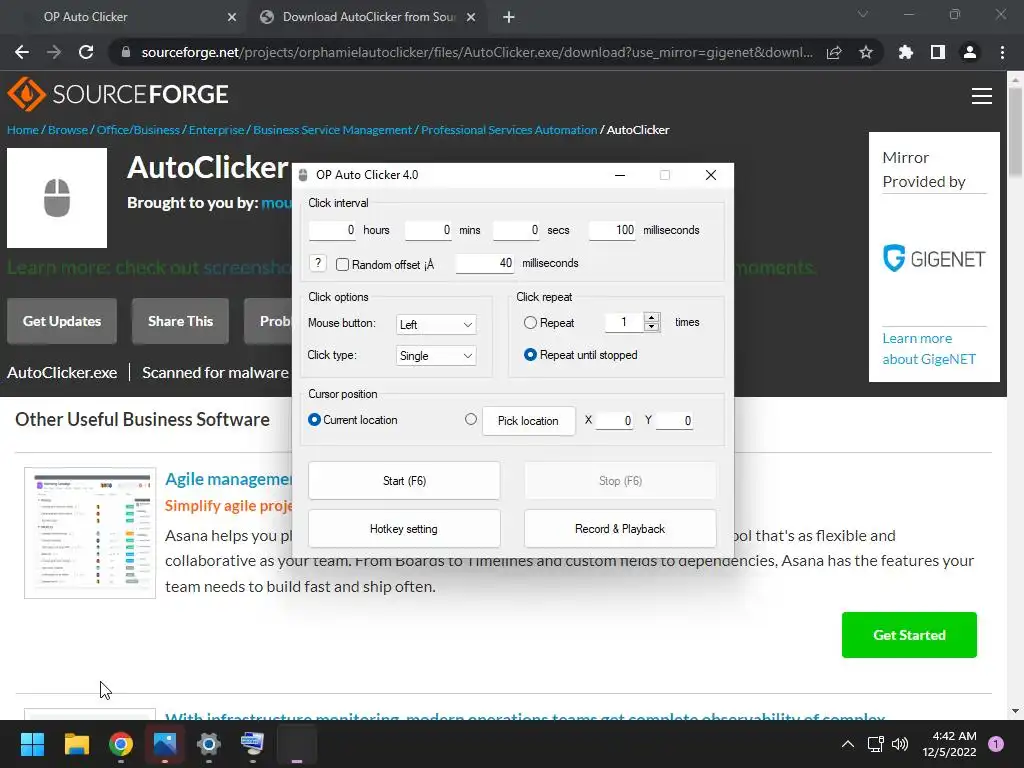Click the SourceForge logo

(x=118, y=94)
